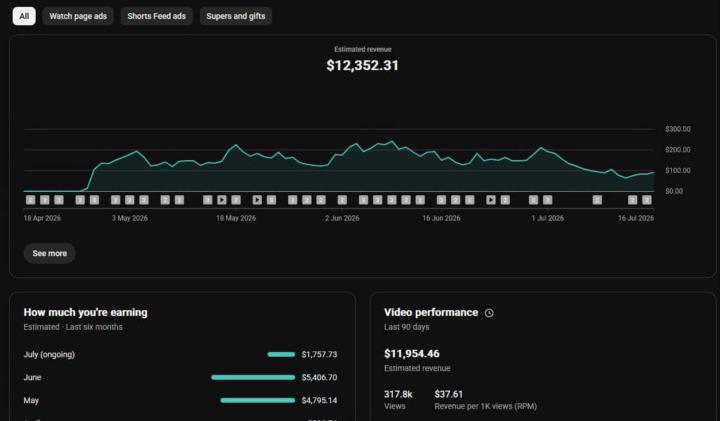Click the play-icon marker between 16 Jun and 1 Jul
The image size is (720, 421).
[491, 200]
